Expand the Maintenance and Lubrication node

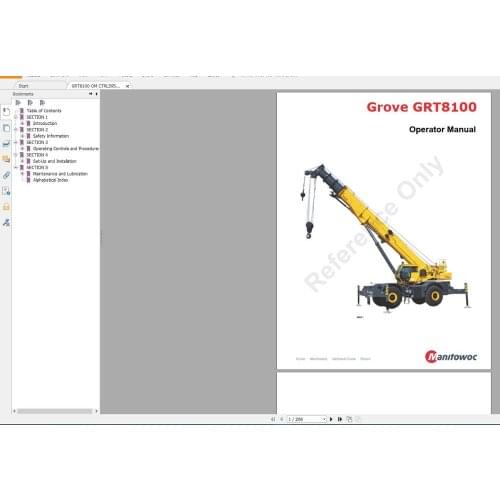point(22,174)
